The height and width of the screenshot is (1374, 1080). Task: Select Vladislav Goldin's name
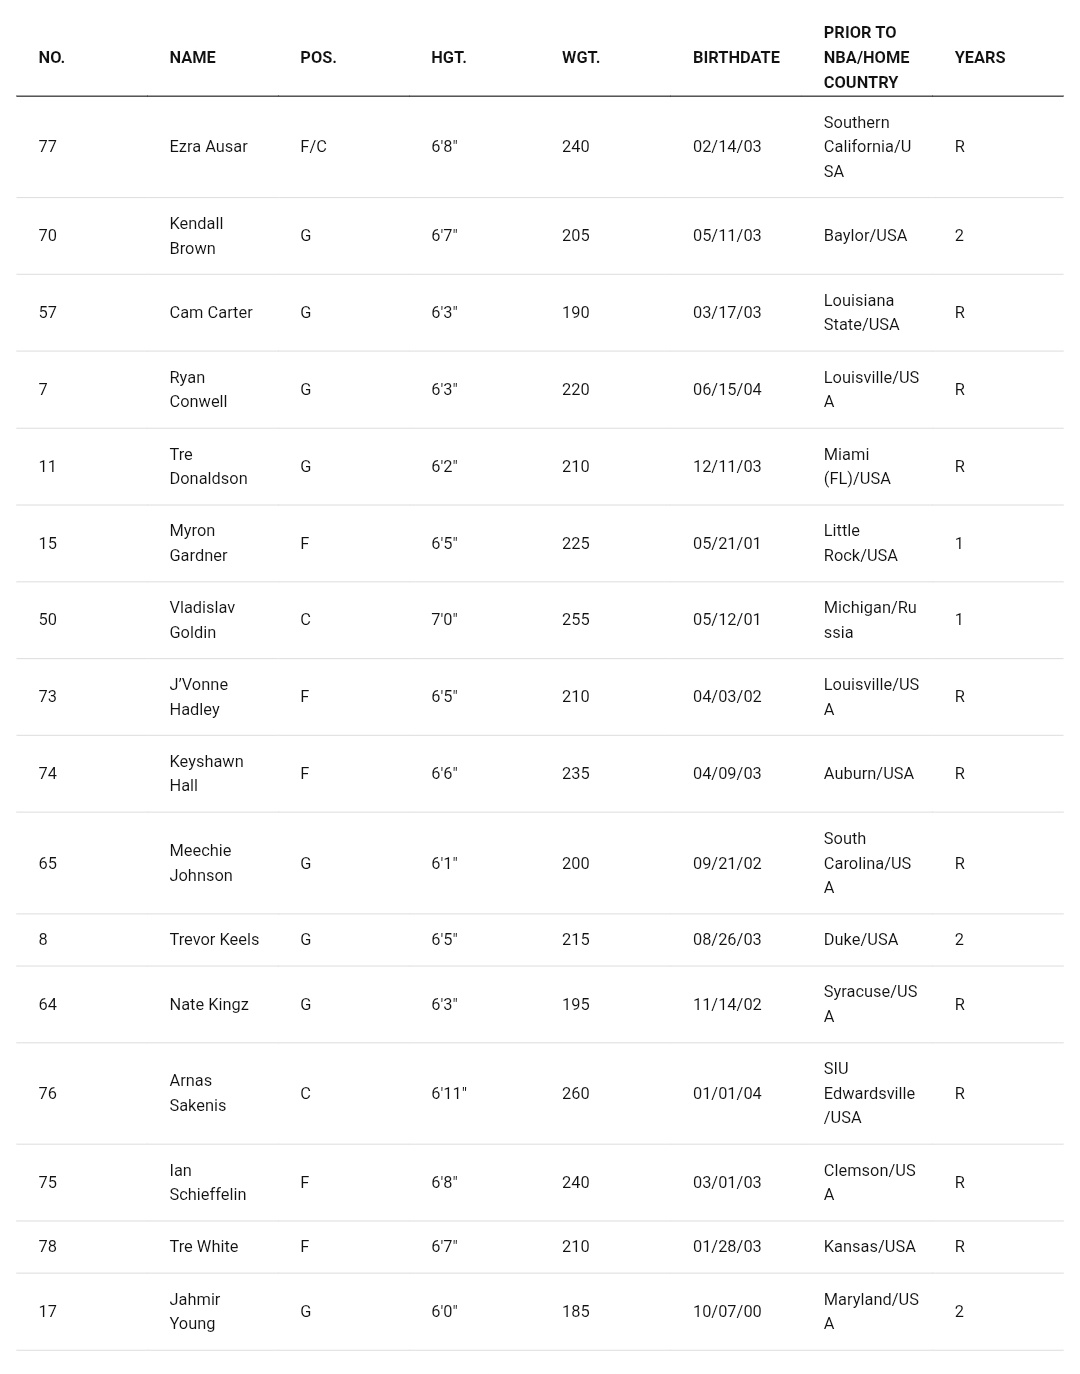pyautogui.click(x=202, y=620)
